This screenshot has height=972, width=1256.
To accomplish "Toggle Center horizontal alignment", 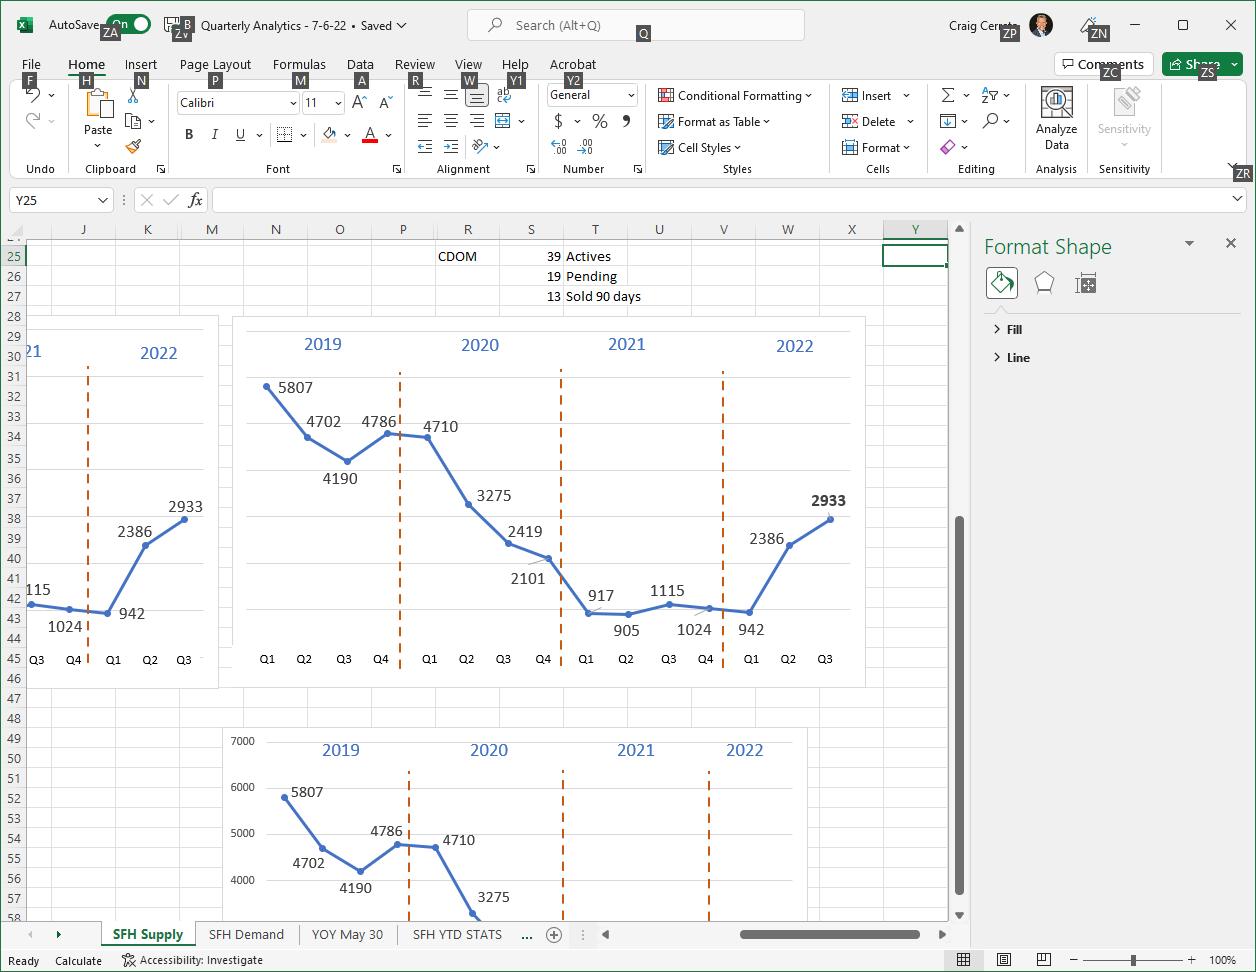I will pyautogui.click(x=451, y=121).
